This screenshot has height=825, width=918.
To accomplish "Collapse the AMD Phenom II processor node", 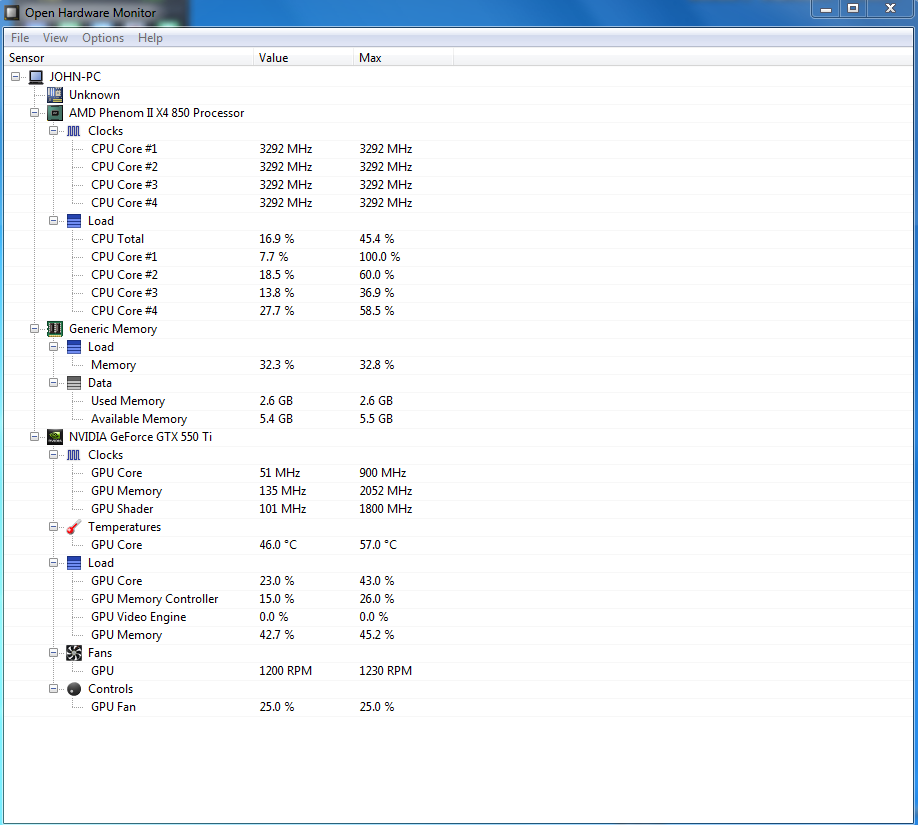I will [x=35, y=113].
